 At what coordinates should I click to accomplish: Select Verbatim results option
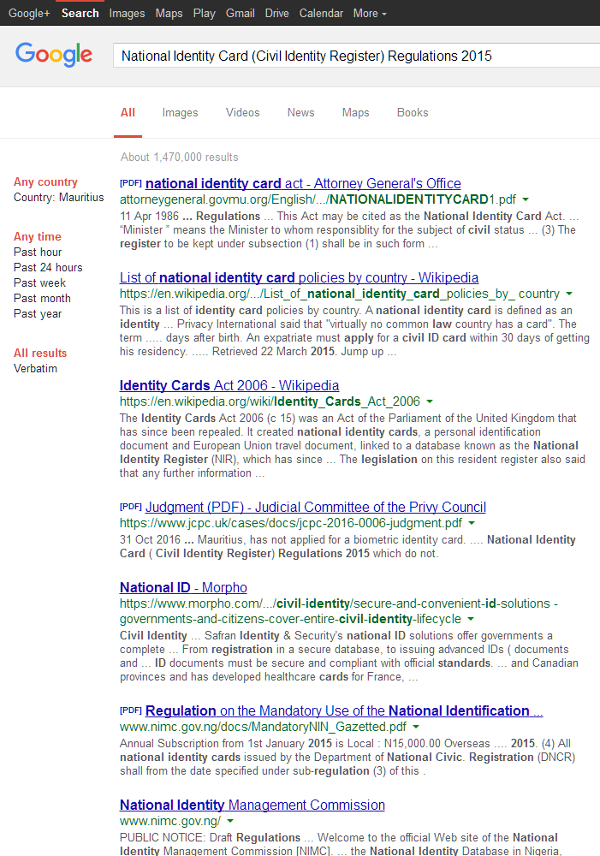pos(35,369)
